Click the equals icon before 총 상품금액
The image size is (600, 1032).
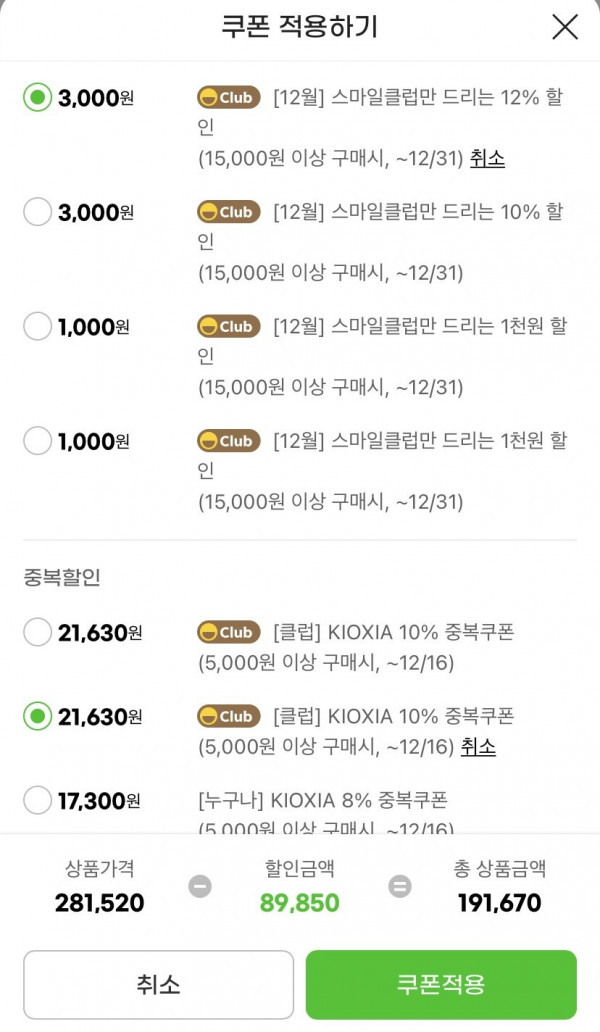coord(399,886)
